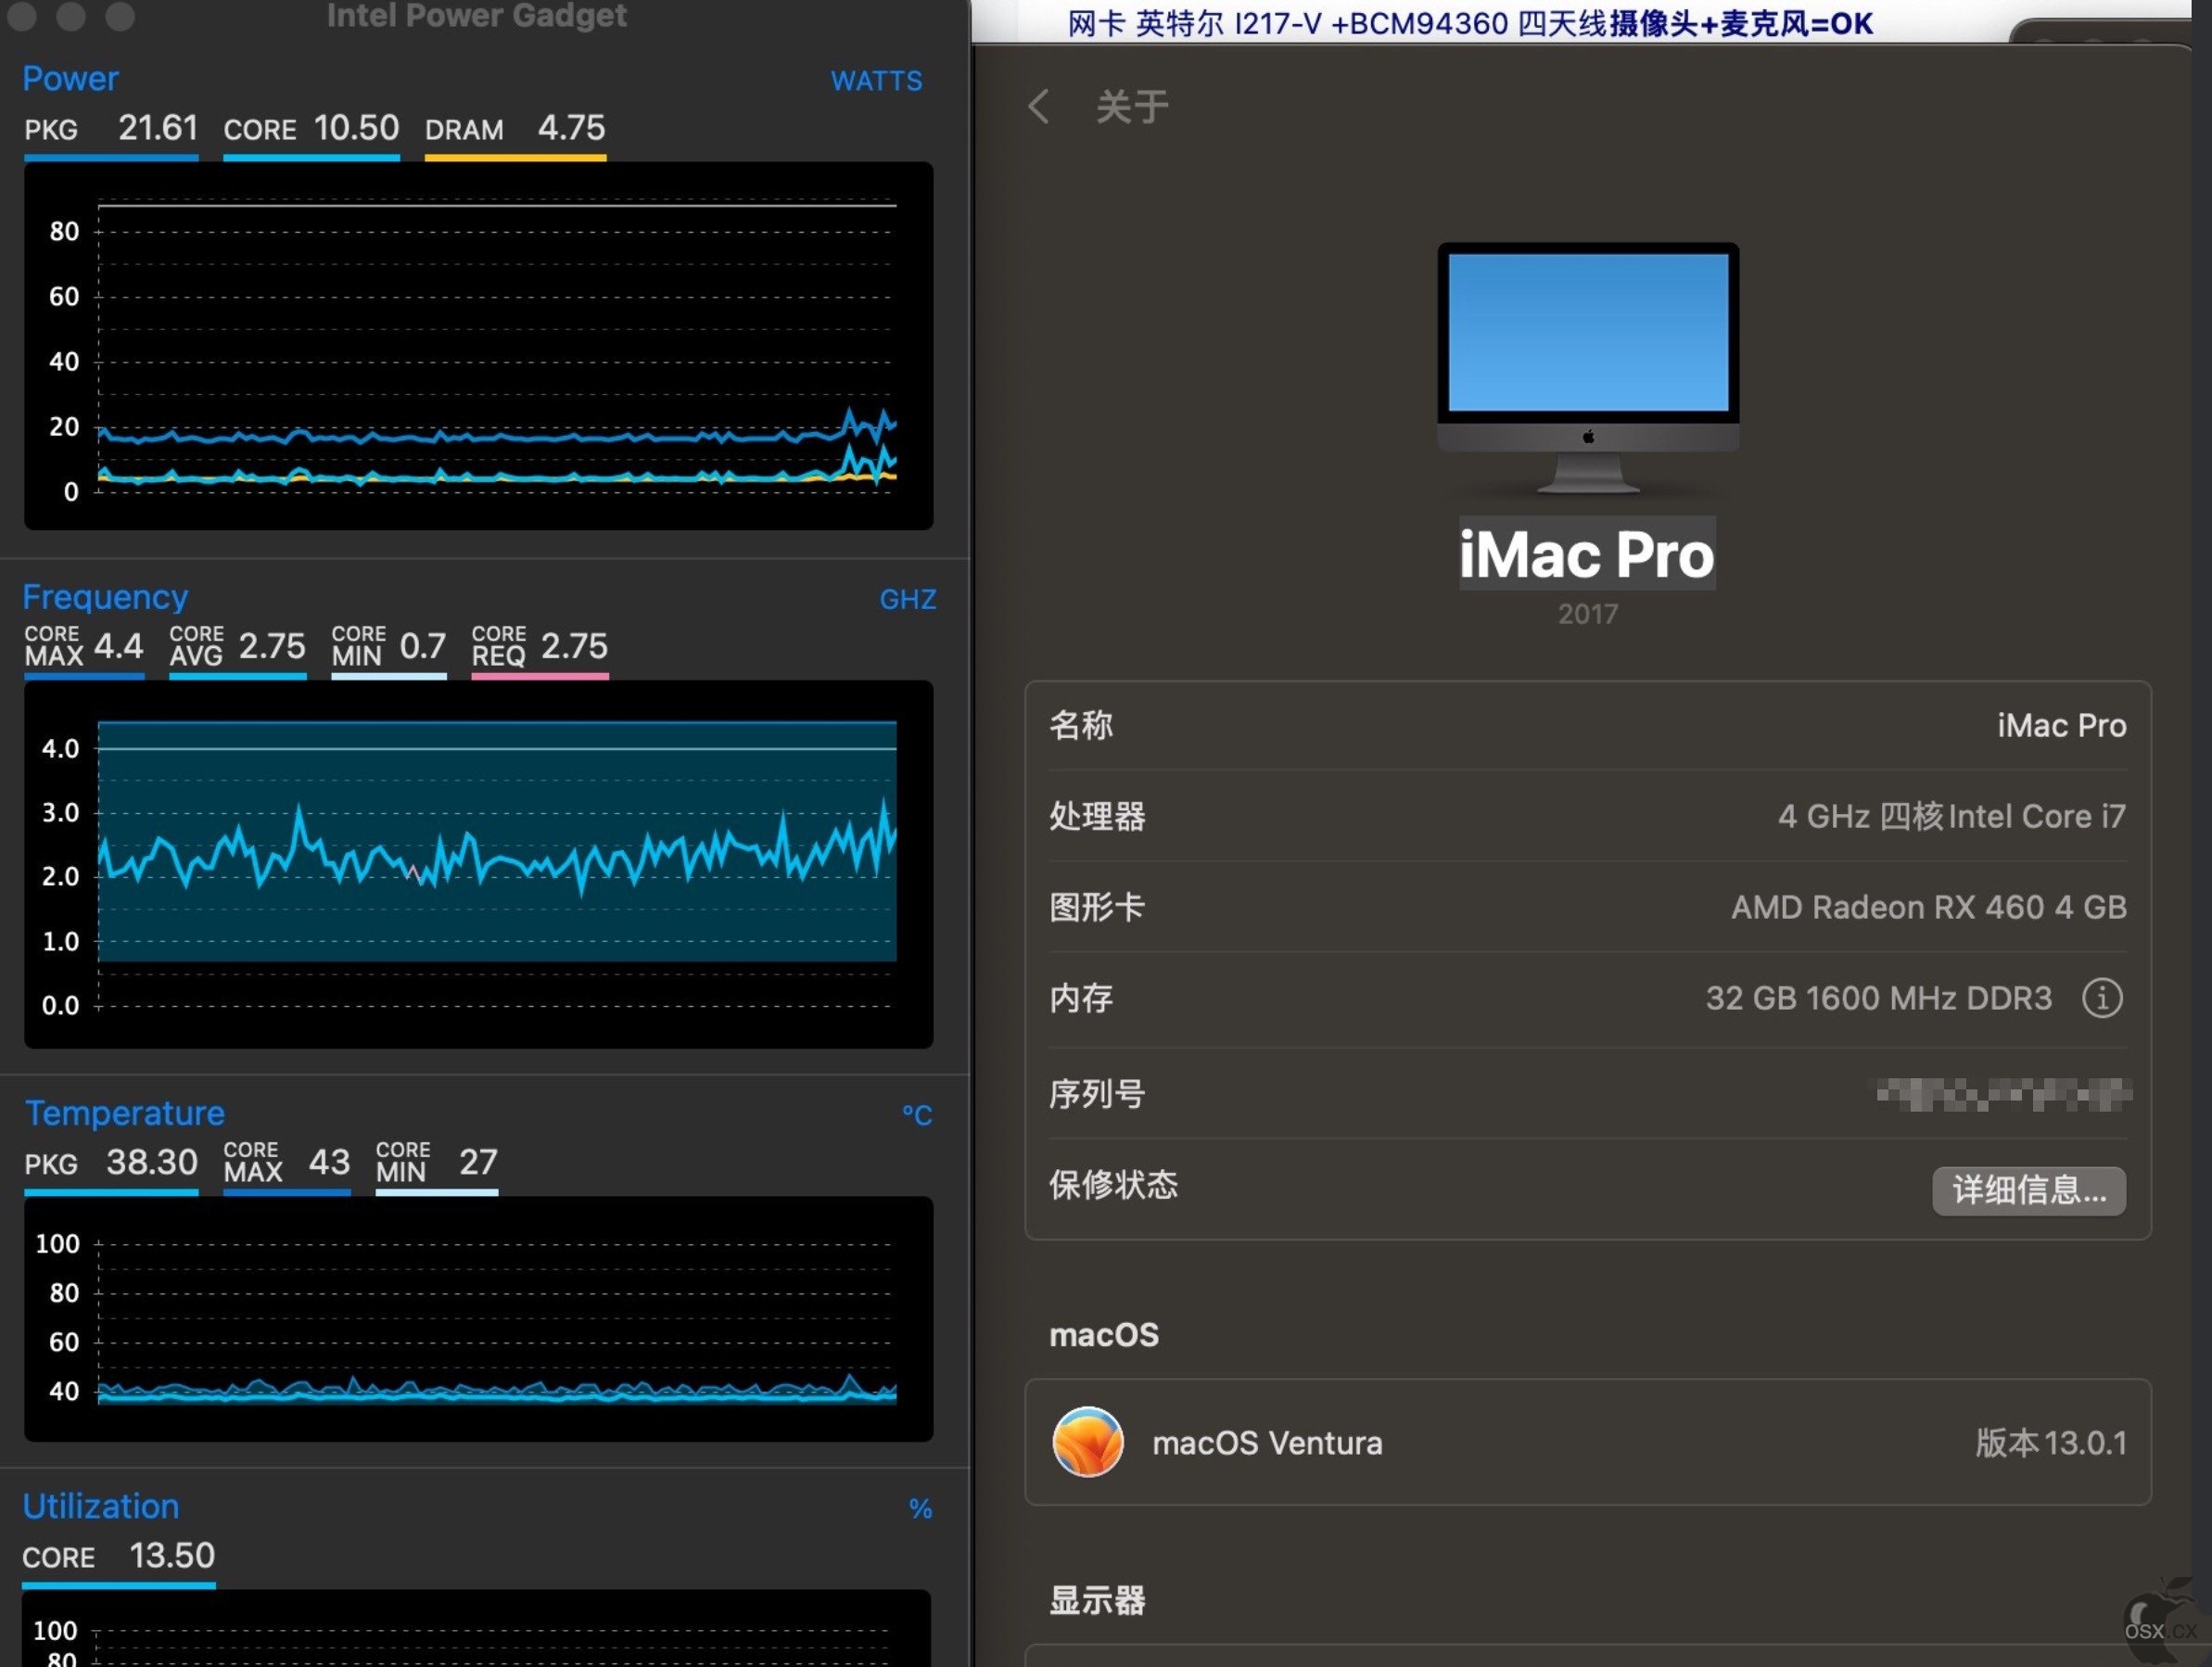Open memory info circle icon next to DDR3
2212x1667 pixels.
point(2101,998)
